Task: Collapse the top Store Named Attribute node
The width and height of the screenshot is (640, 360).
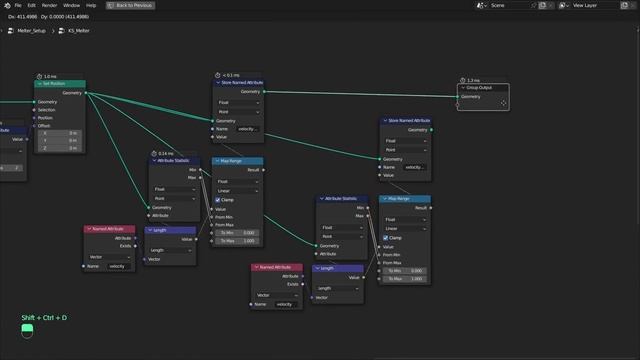Action: (218, 83)
